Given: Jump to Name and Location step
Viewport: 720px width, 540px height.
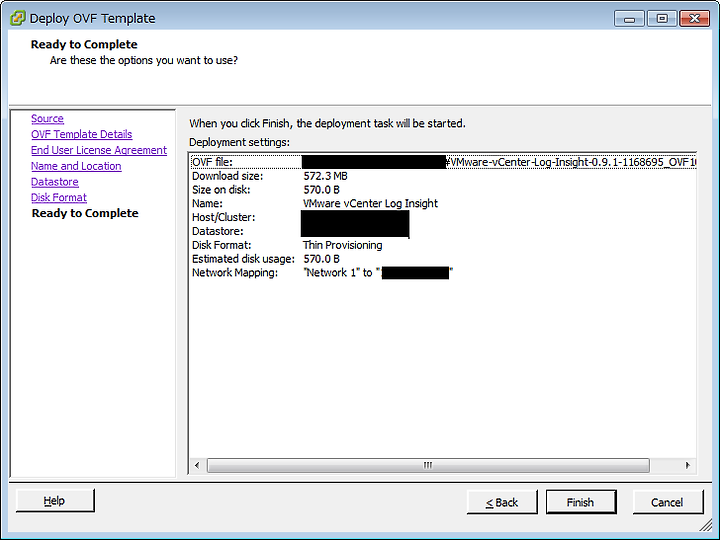Looking at the screenshot, I should 76,166.
